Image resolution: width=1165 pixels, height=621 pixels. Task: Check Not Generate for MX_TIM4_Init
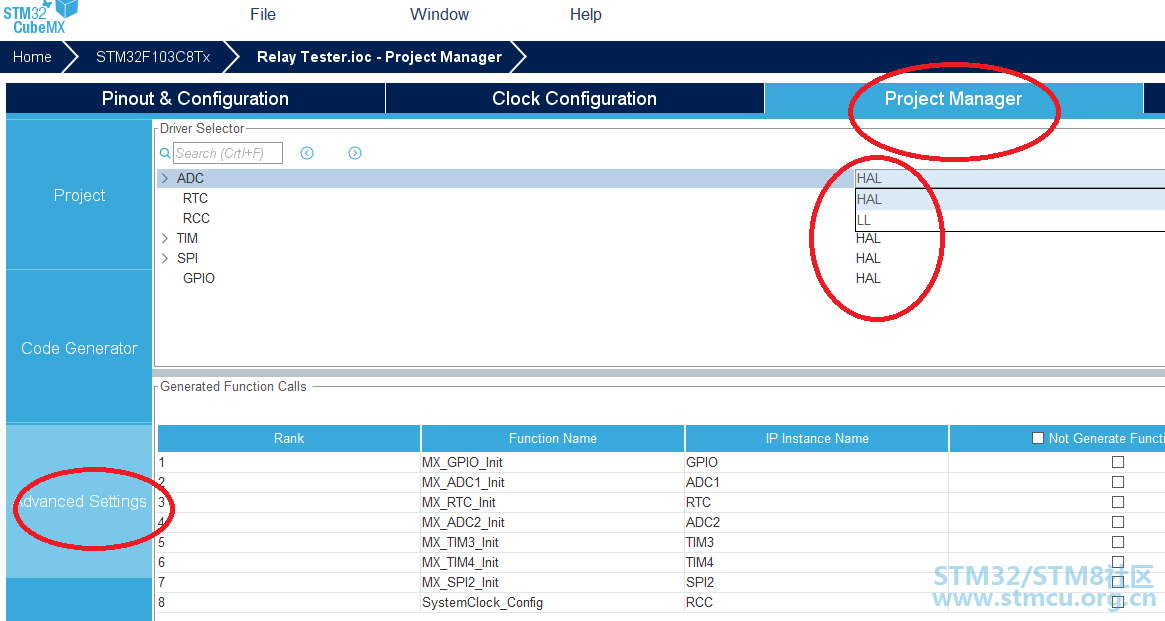[1117, 562]
